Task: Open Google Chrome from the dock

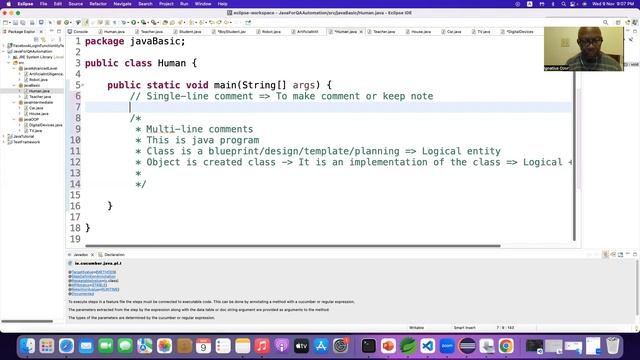Action: pos(506,346)
